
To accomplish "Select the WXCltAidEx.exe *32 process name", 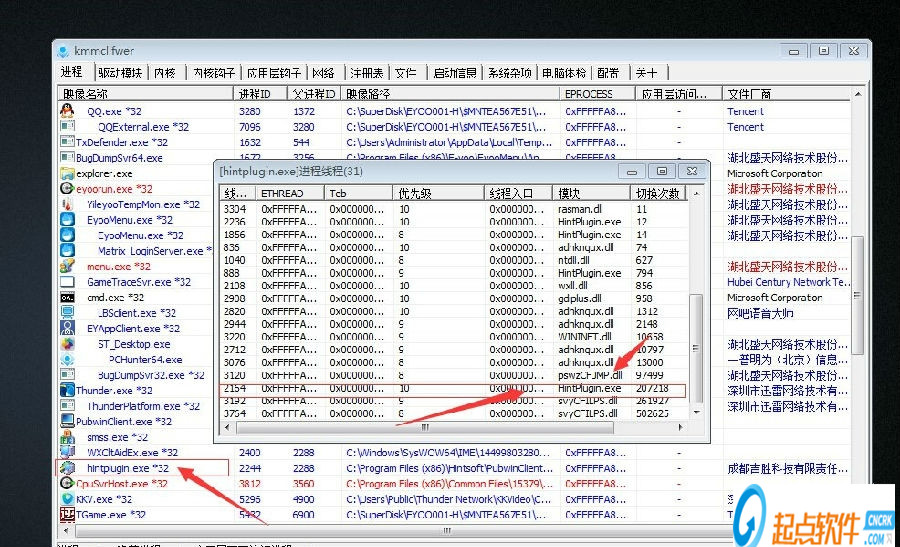I will click(133, 452).
